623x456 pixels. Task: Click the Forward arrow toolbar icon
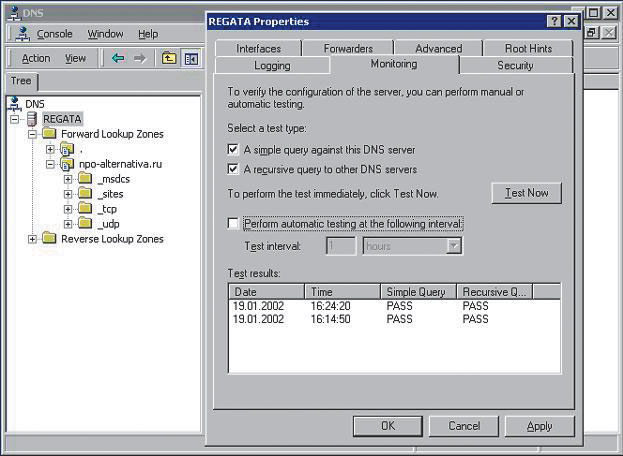click(x=139, y=58)
